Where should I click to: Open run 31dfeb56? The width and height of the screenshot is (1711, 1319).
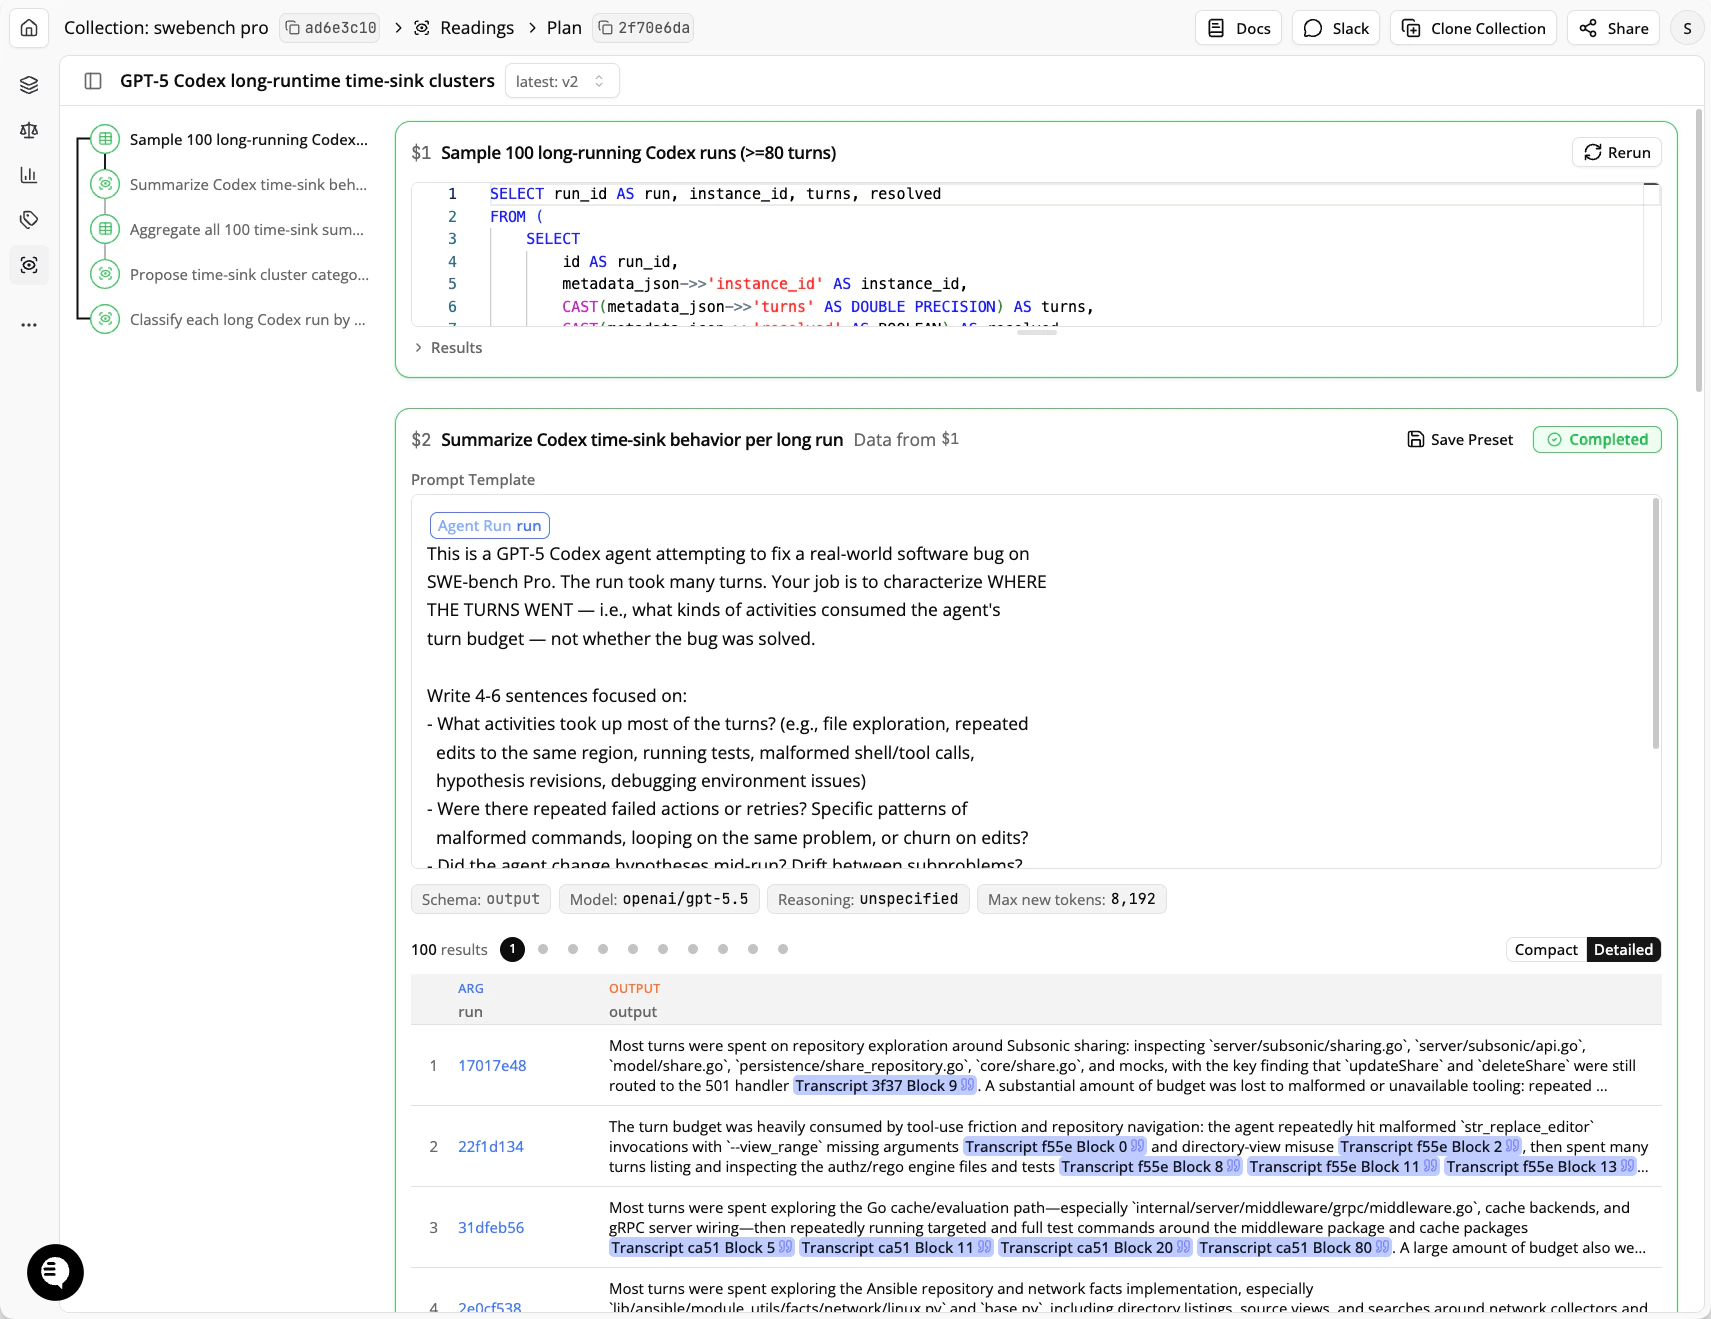pos(491,1228)
